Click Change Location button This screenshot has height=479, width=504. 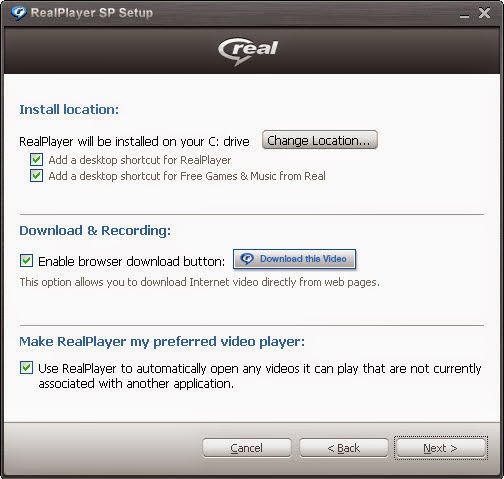pos(320,140)
